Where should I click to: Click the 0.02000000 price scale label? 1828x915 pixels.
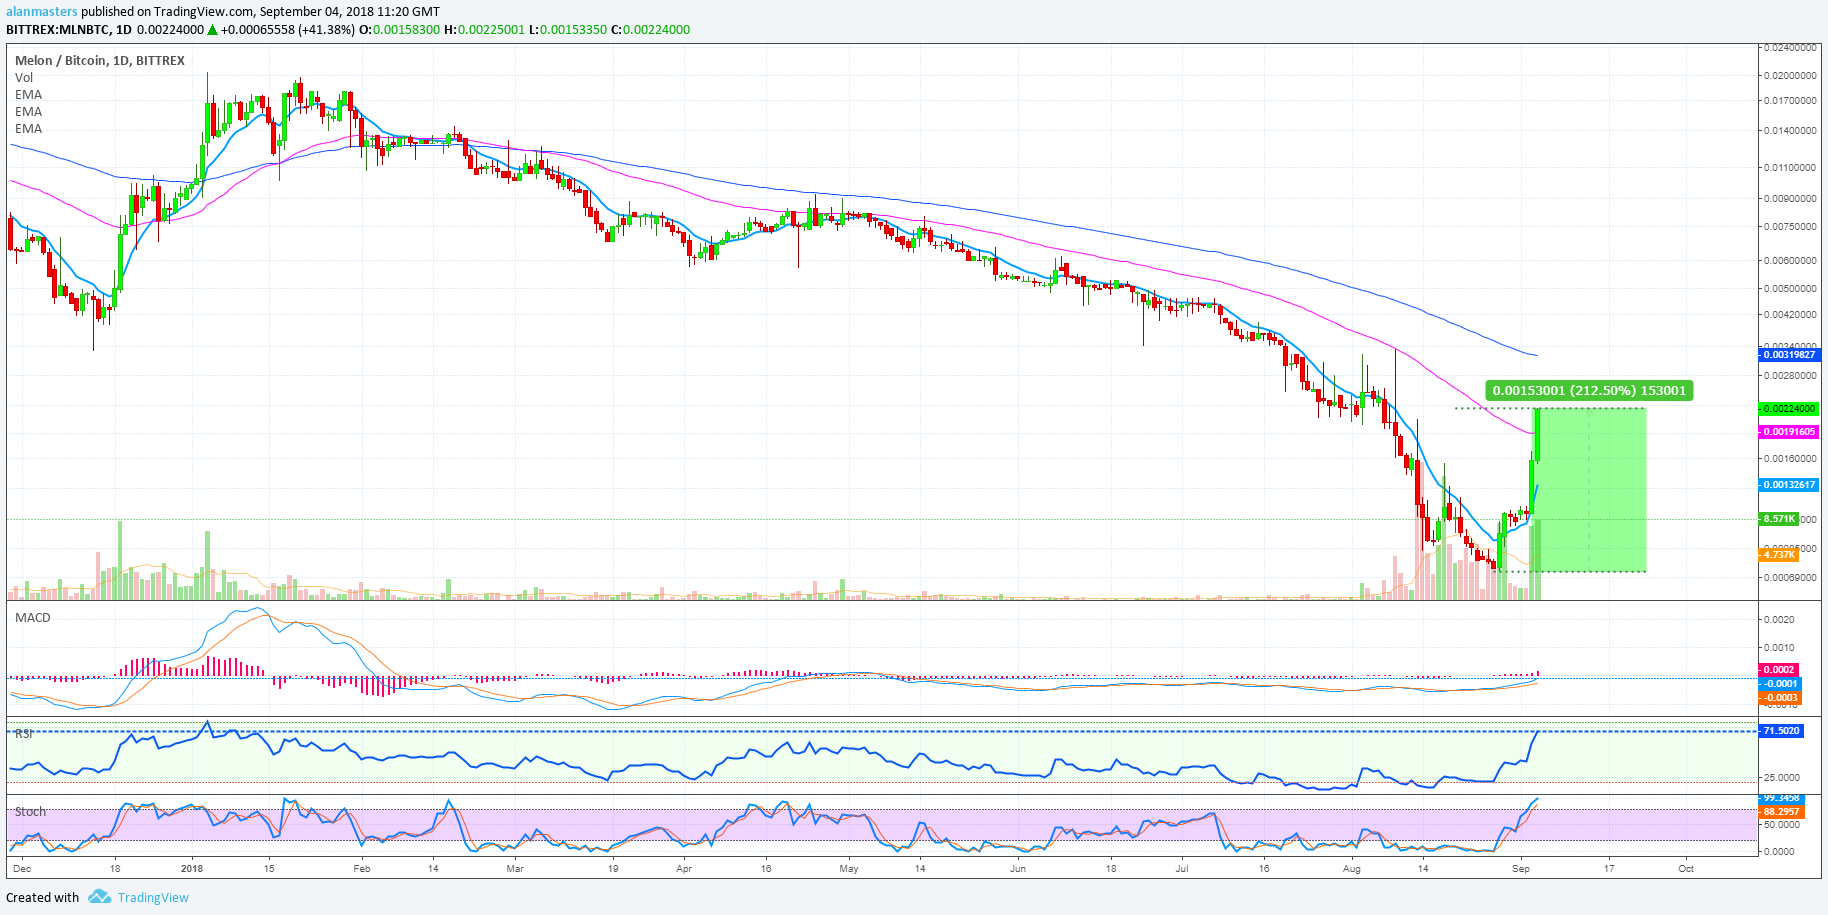pyautogui.click(x=1790, y=76)
